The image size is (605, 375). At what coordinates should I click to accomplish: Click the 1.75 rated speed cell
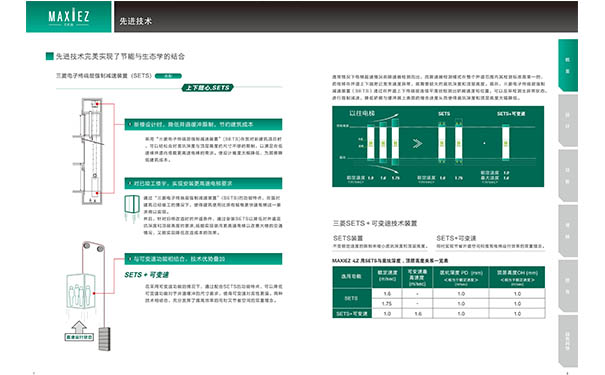pos(387,304)
